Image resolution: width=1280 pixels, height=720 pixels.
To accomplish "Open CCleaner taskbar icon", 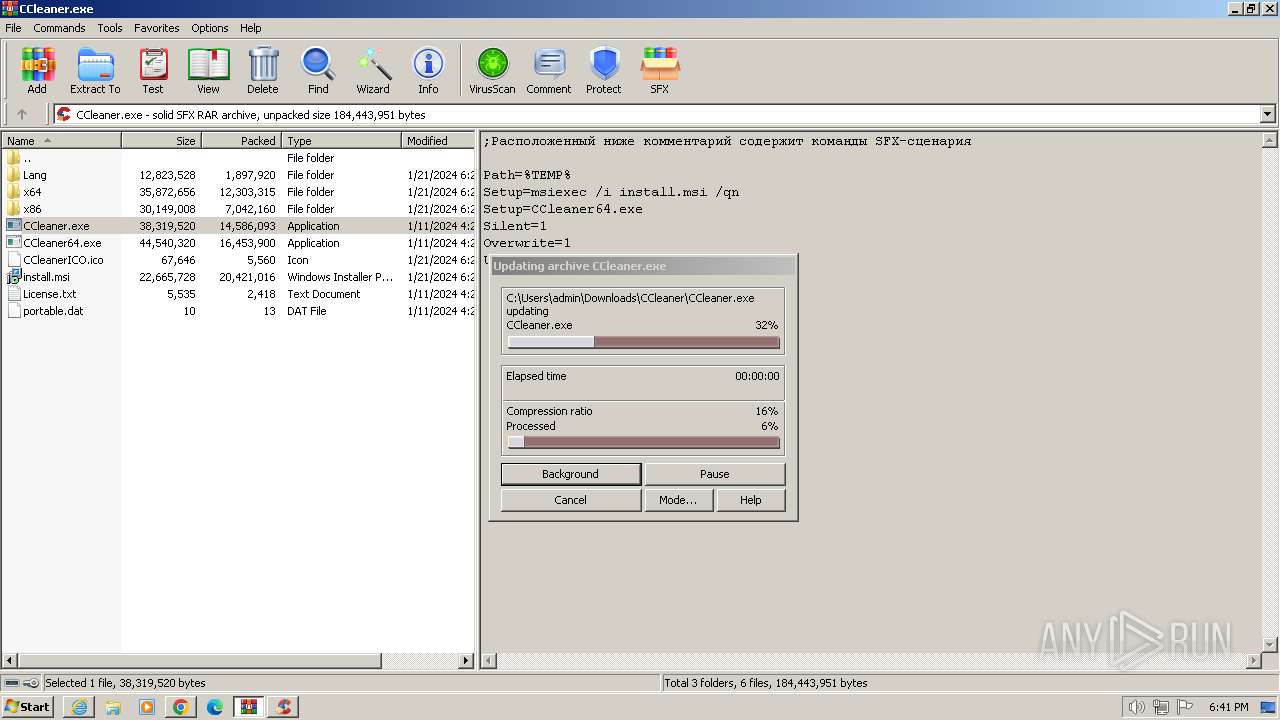I will 283,707.
